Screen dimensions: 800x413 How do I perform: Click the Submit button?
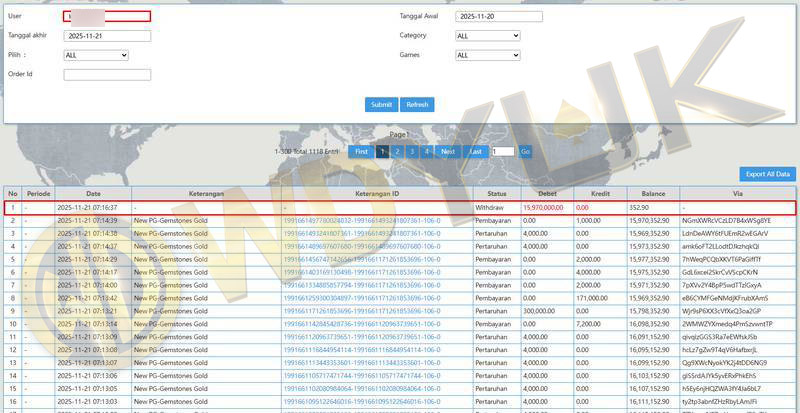tap(381, 104)
